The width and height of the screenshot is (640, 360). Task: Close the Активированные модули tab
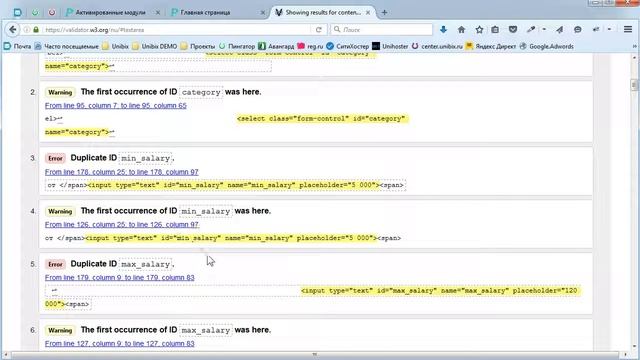coord(158,13)
